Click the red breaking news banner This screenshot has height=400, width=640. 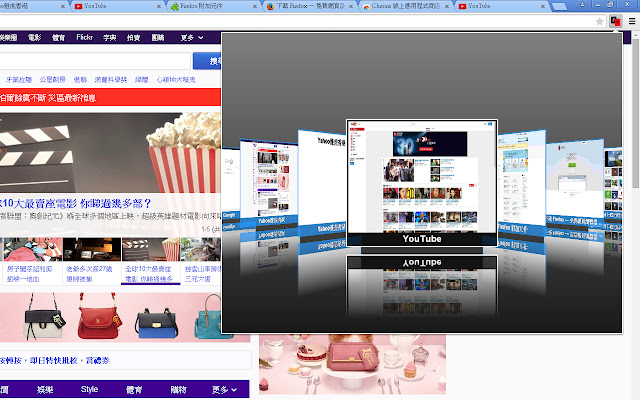pyautogui.click(x=110, y=98)
